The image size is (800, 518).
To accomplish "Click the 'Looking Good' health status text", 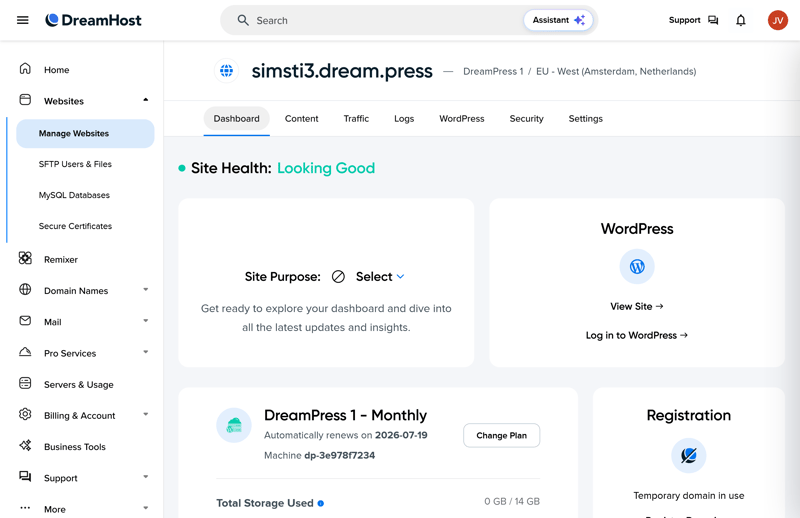I will pyautogui.click(x=326, y=168).
